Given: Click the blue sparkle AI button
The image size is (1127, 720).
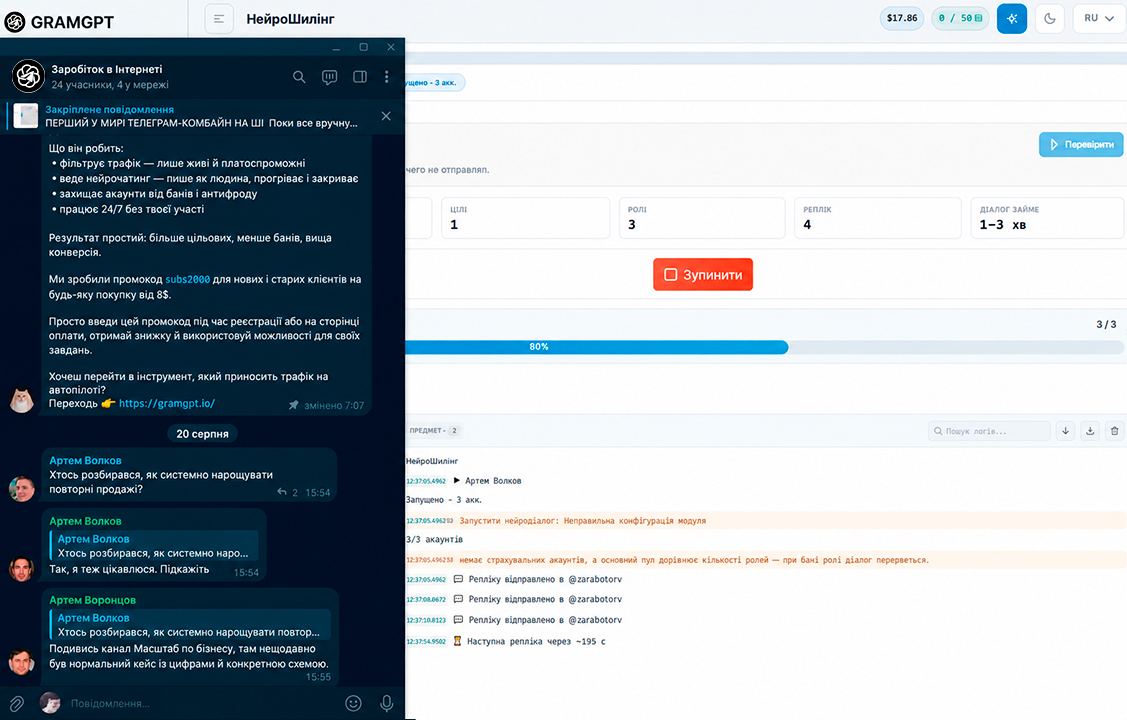Looking at the screenshot, I should tap(1011, 19).
